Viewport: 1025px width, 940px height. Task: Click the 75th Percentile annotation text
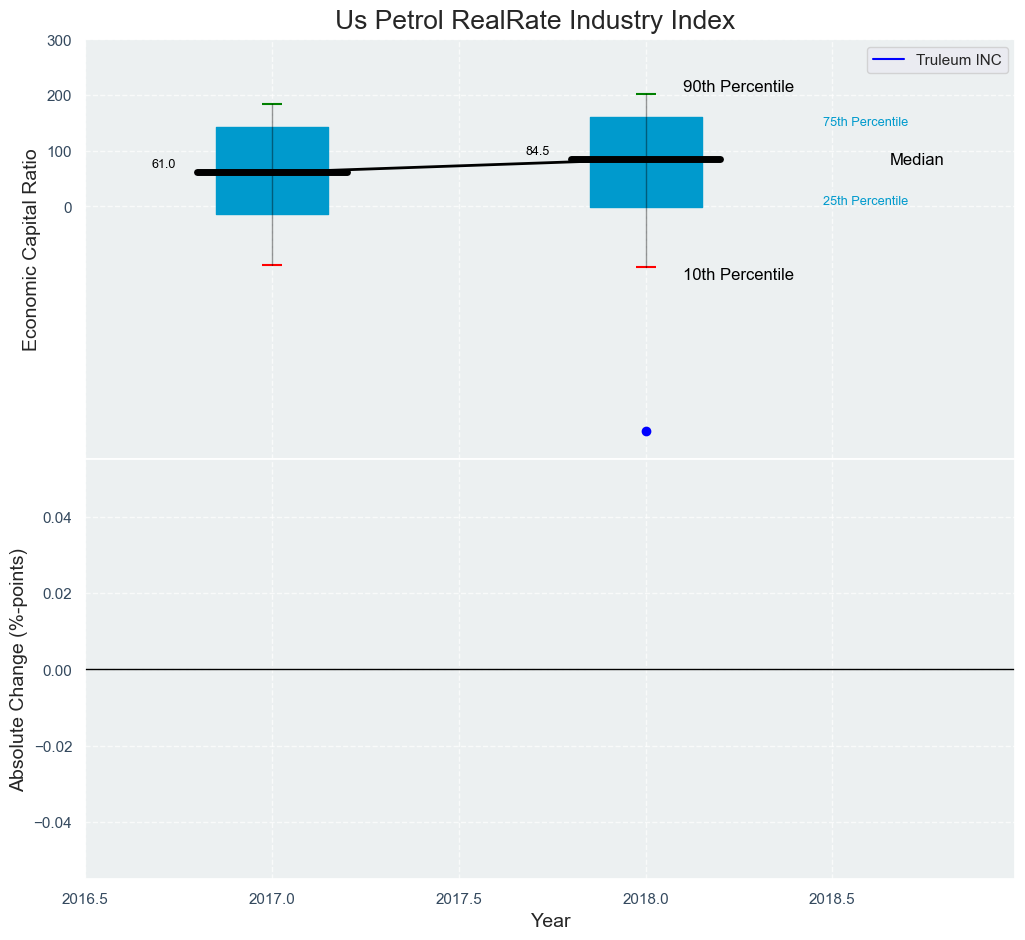[865, 122]
